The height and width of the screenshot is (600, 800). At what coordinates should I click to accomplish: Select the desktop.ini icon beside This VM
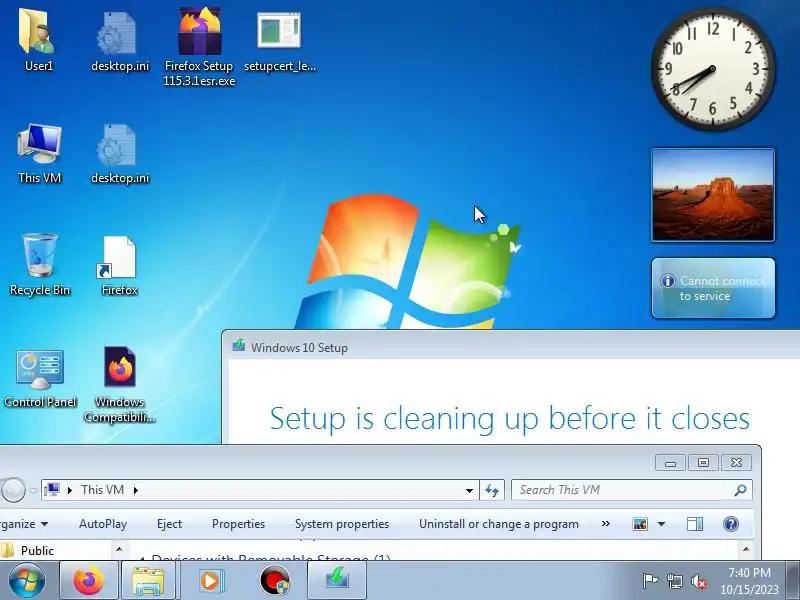119,152
